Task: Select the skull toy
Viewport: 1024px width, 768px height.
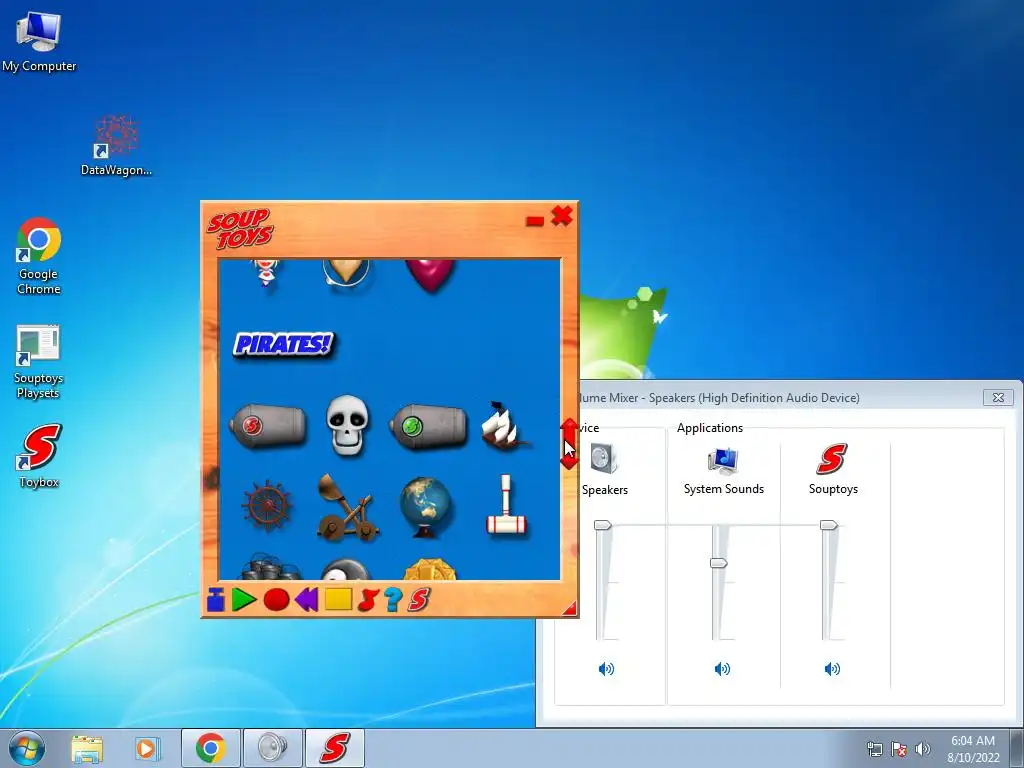Action: tap(347, 424)
